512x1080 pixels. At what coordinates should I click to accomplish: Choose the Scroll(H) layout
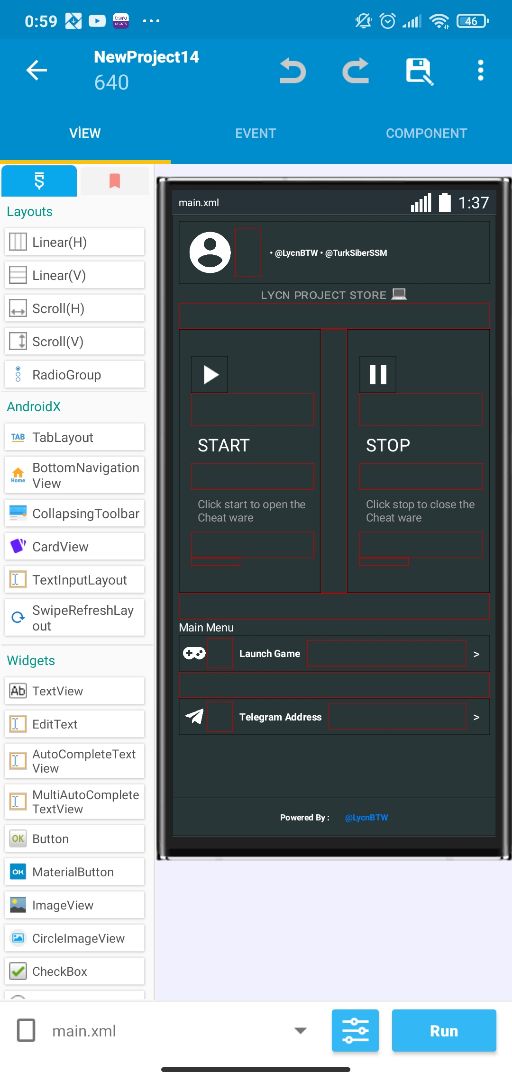pyautogui.click(x=74, y=309)
